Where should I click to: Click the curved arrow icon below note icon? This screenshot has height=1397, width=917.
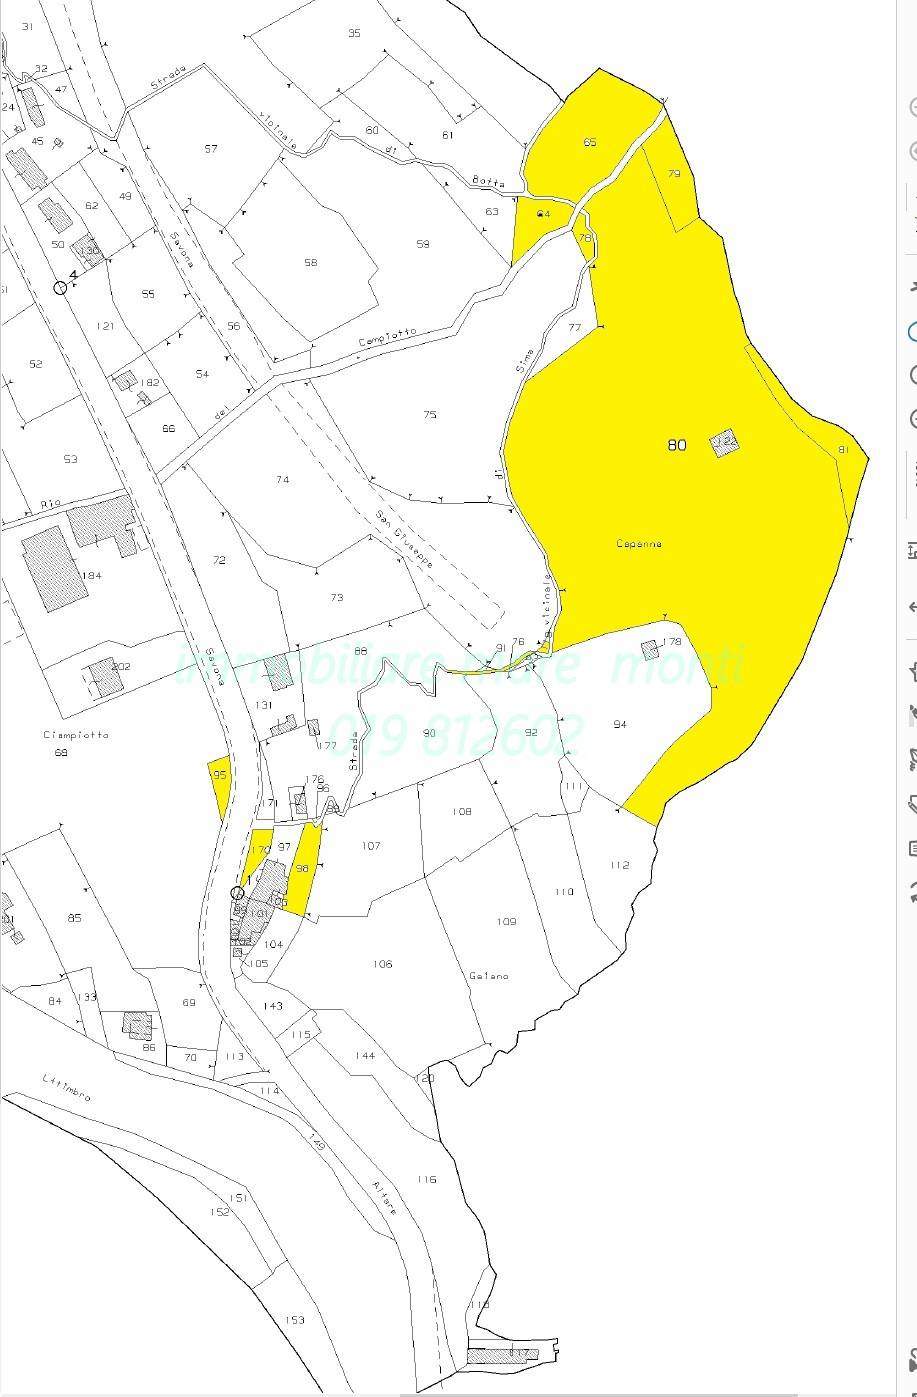tap(912, 891)
